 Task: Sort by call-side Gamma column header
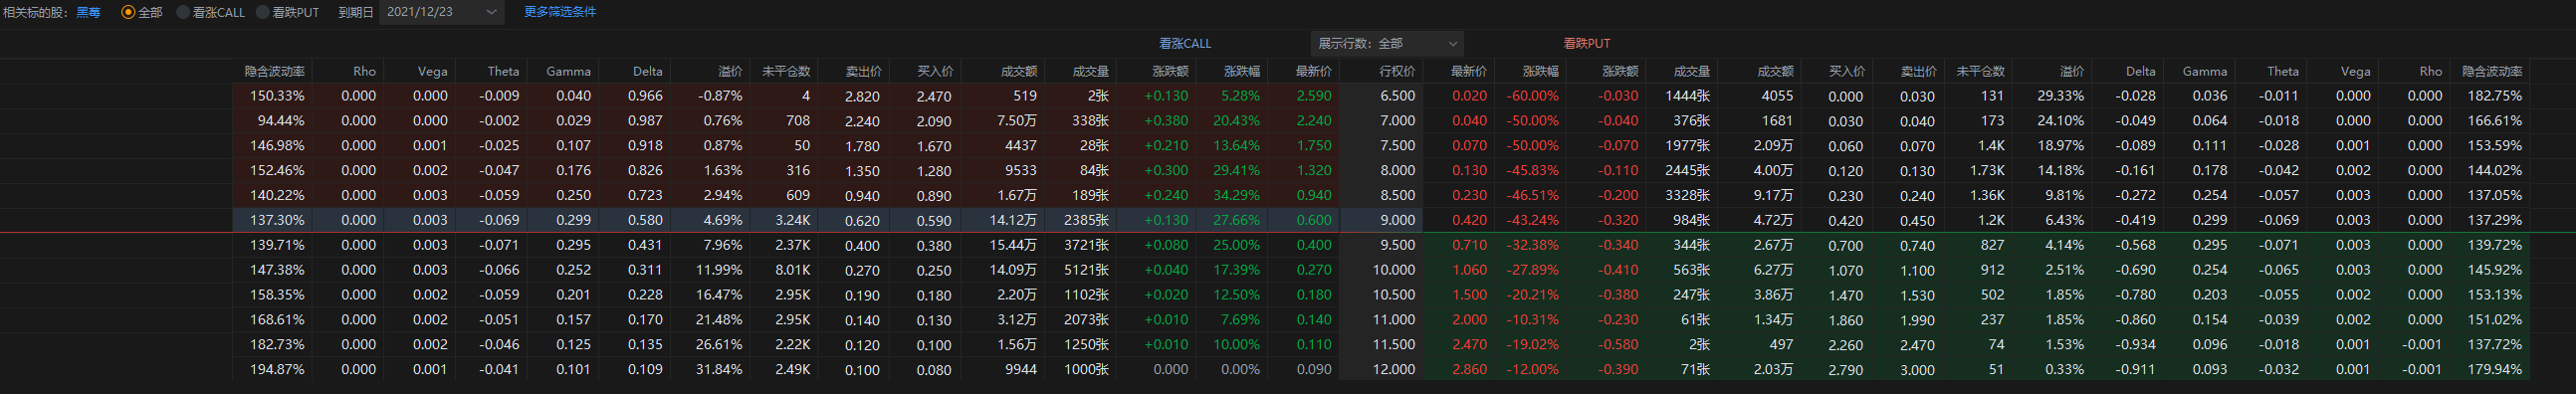(x=568, y=71)
